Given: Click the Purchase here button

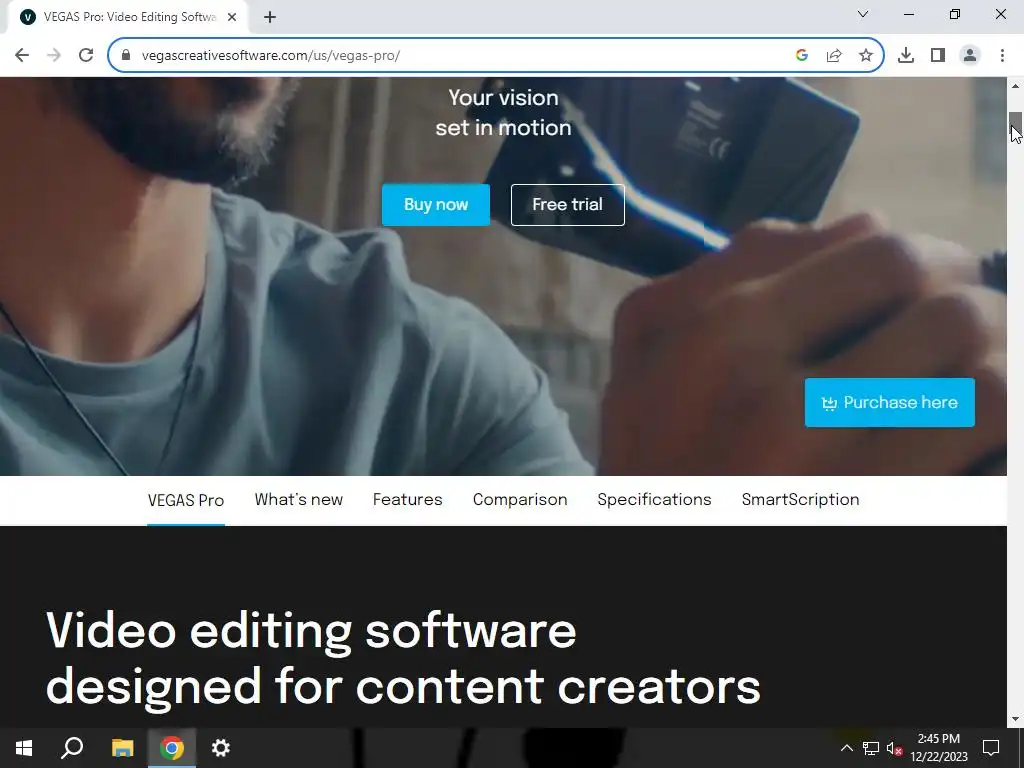Looking at the screenshot, I should tap(889, 402).
